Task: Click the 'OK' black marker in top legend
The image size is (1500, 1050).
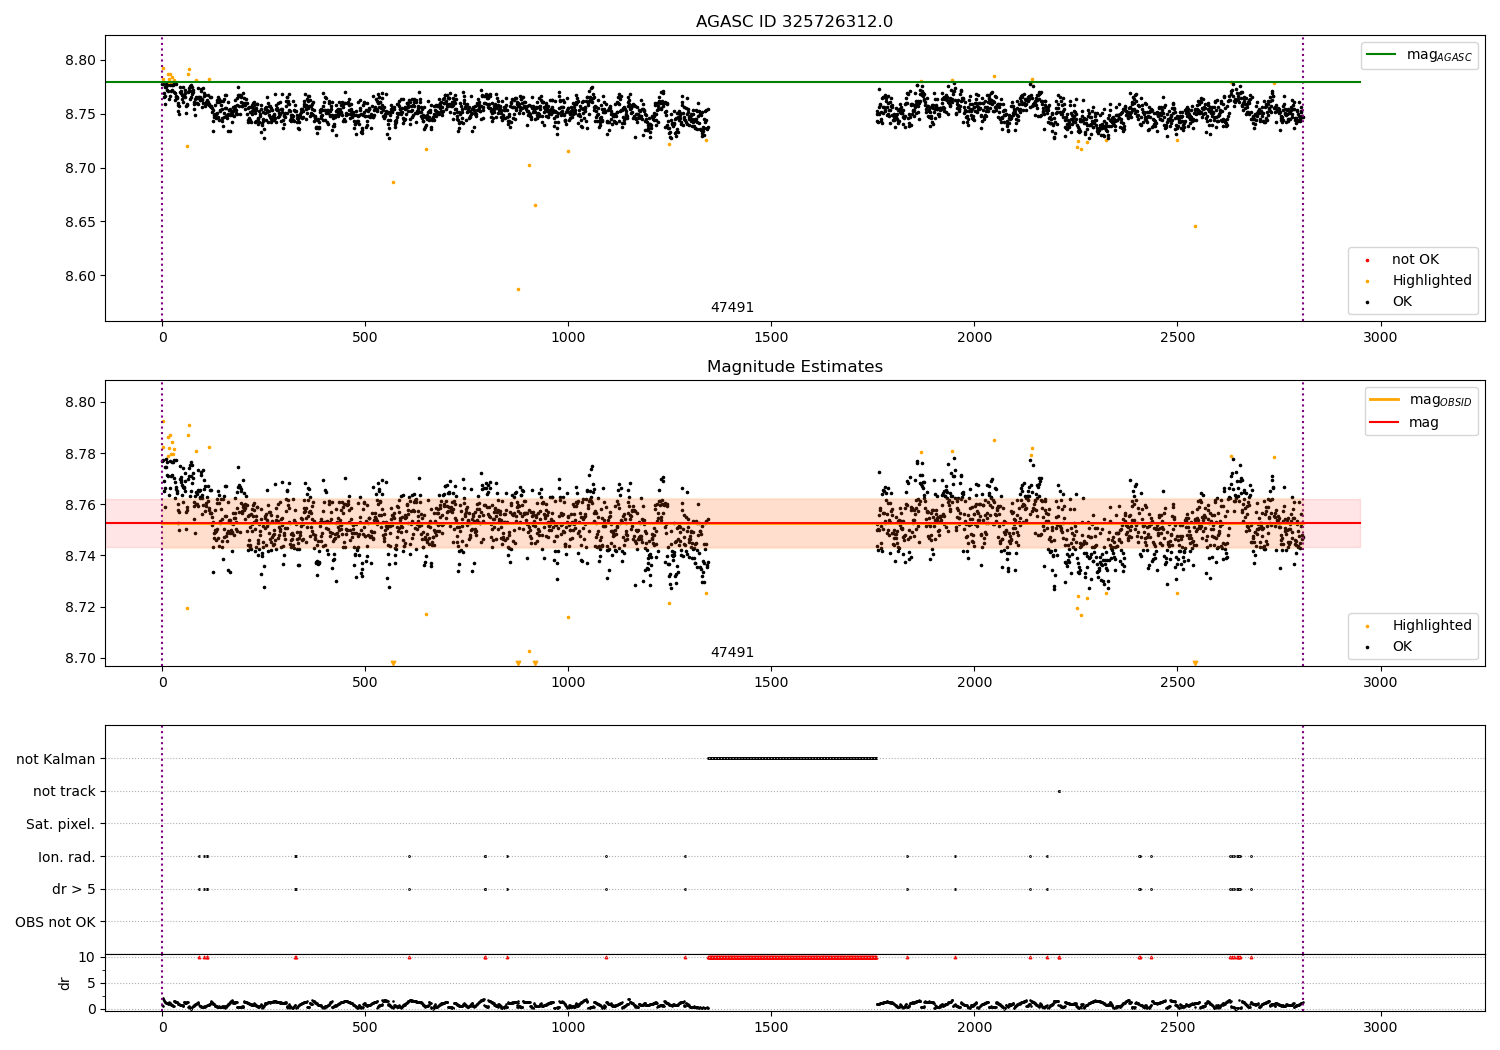Action: pos(1367,302)
